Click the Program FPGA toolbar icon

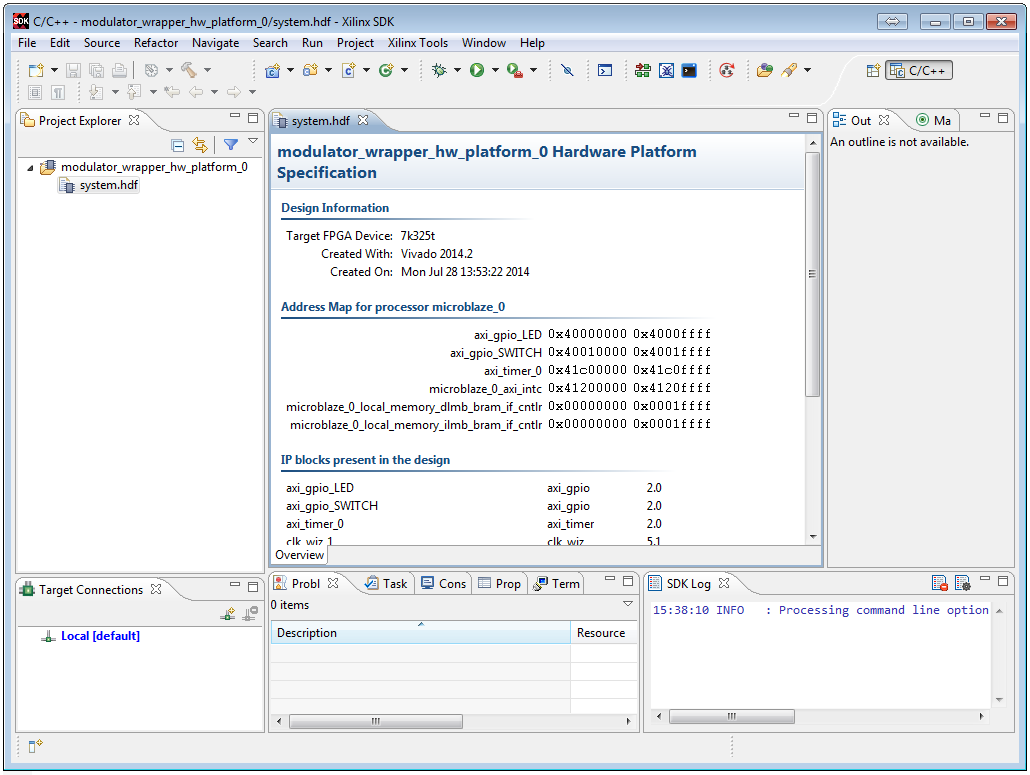coord(642,70)
